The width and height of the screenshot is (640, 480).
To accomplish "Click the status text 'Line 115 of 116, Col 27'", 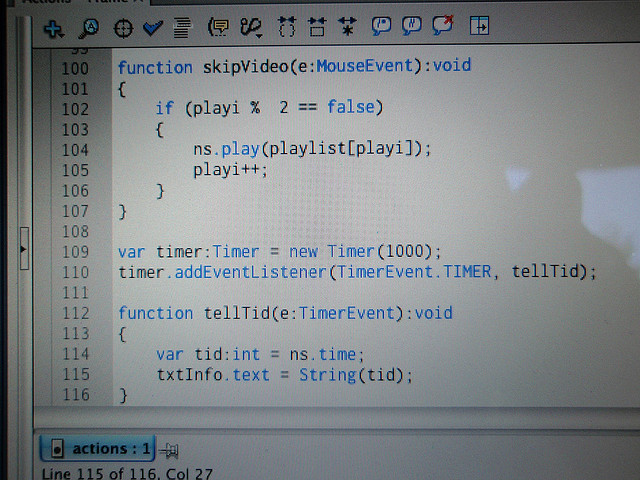I will 127,474.
